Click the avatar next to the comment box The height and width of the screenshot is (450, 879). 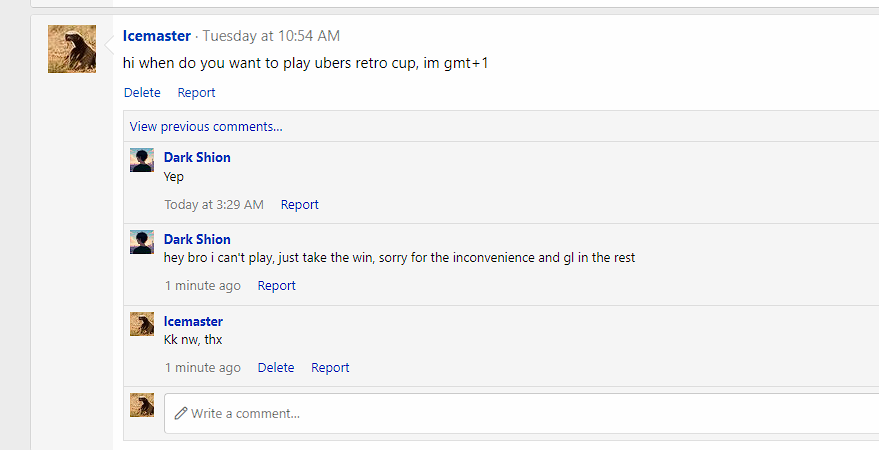point(142,405)
